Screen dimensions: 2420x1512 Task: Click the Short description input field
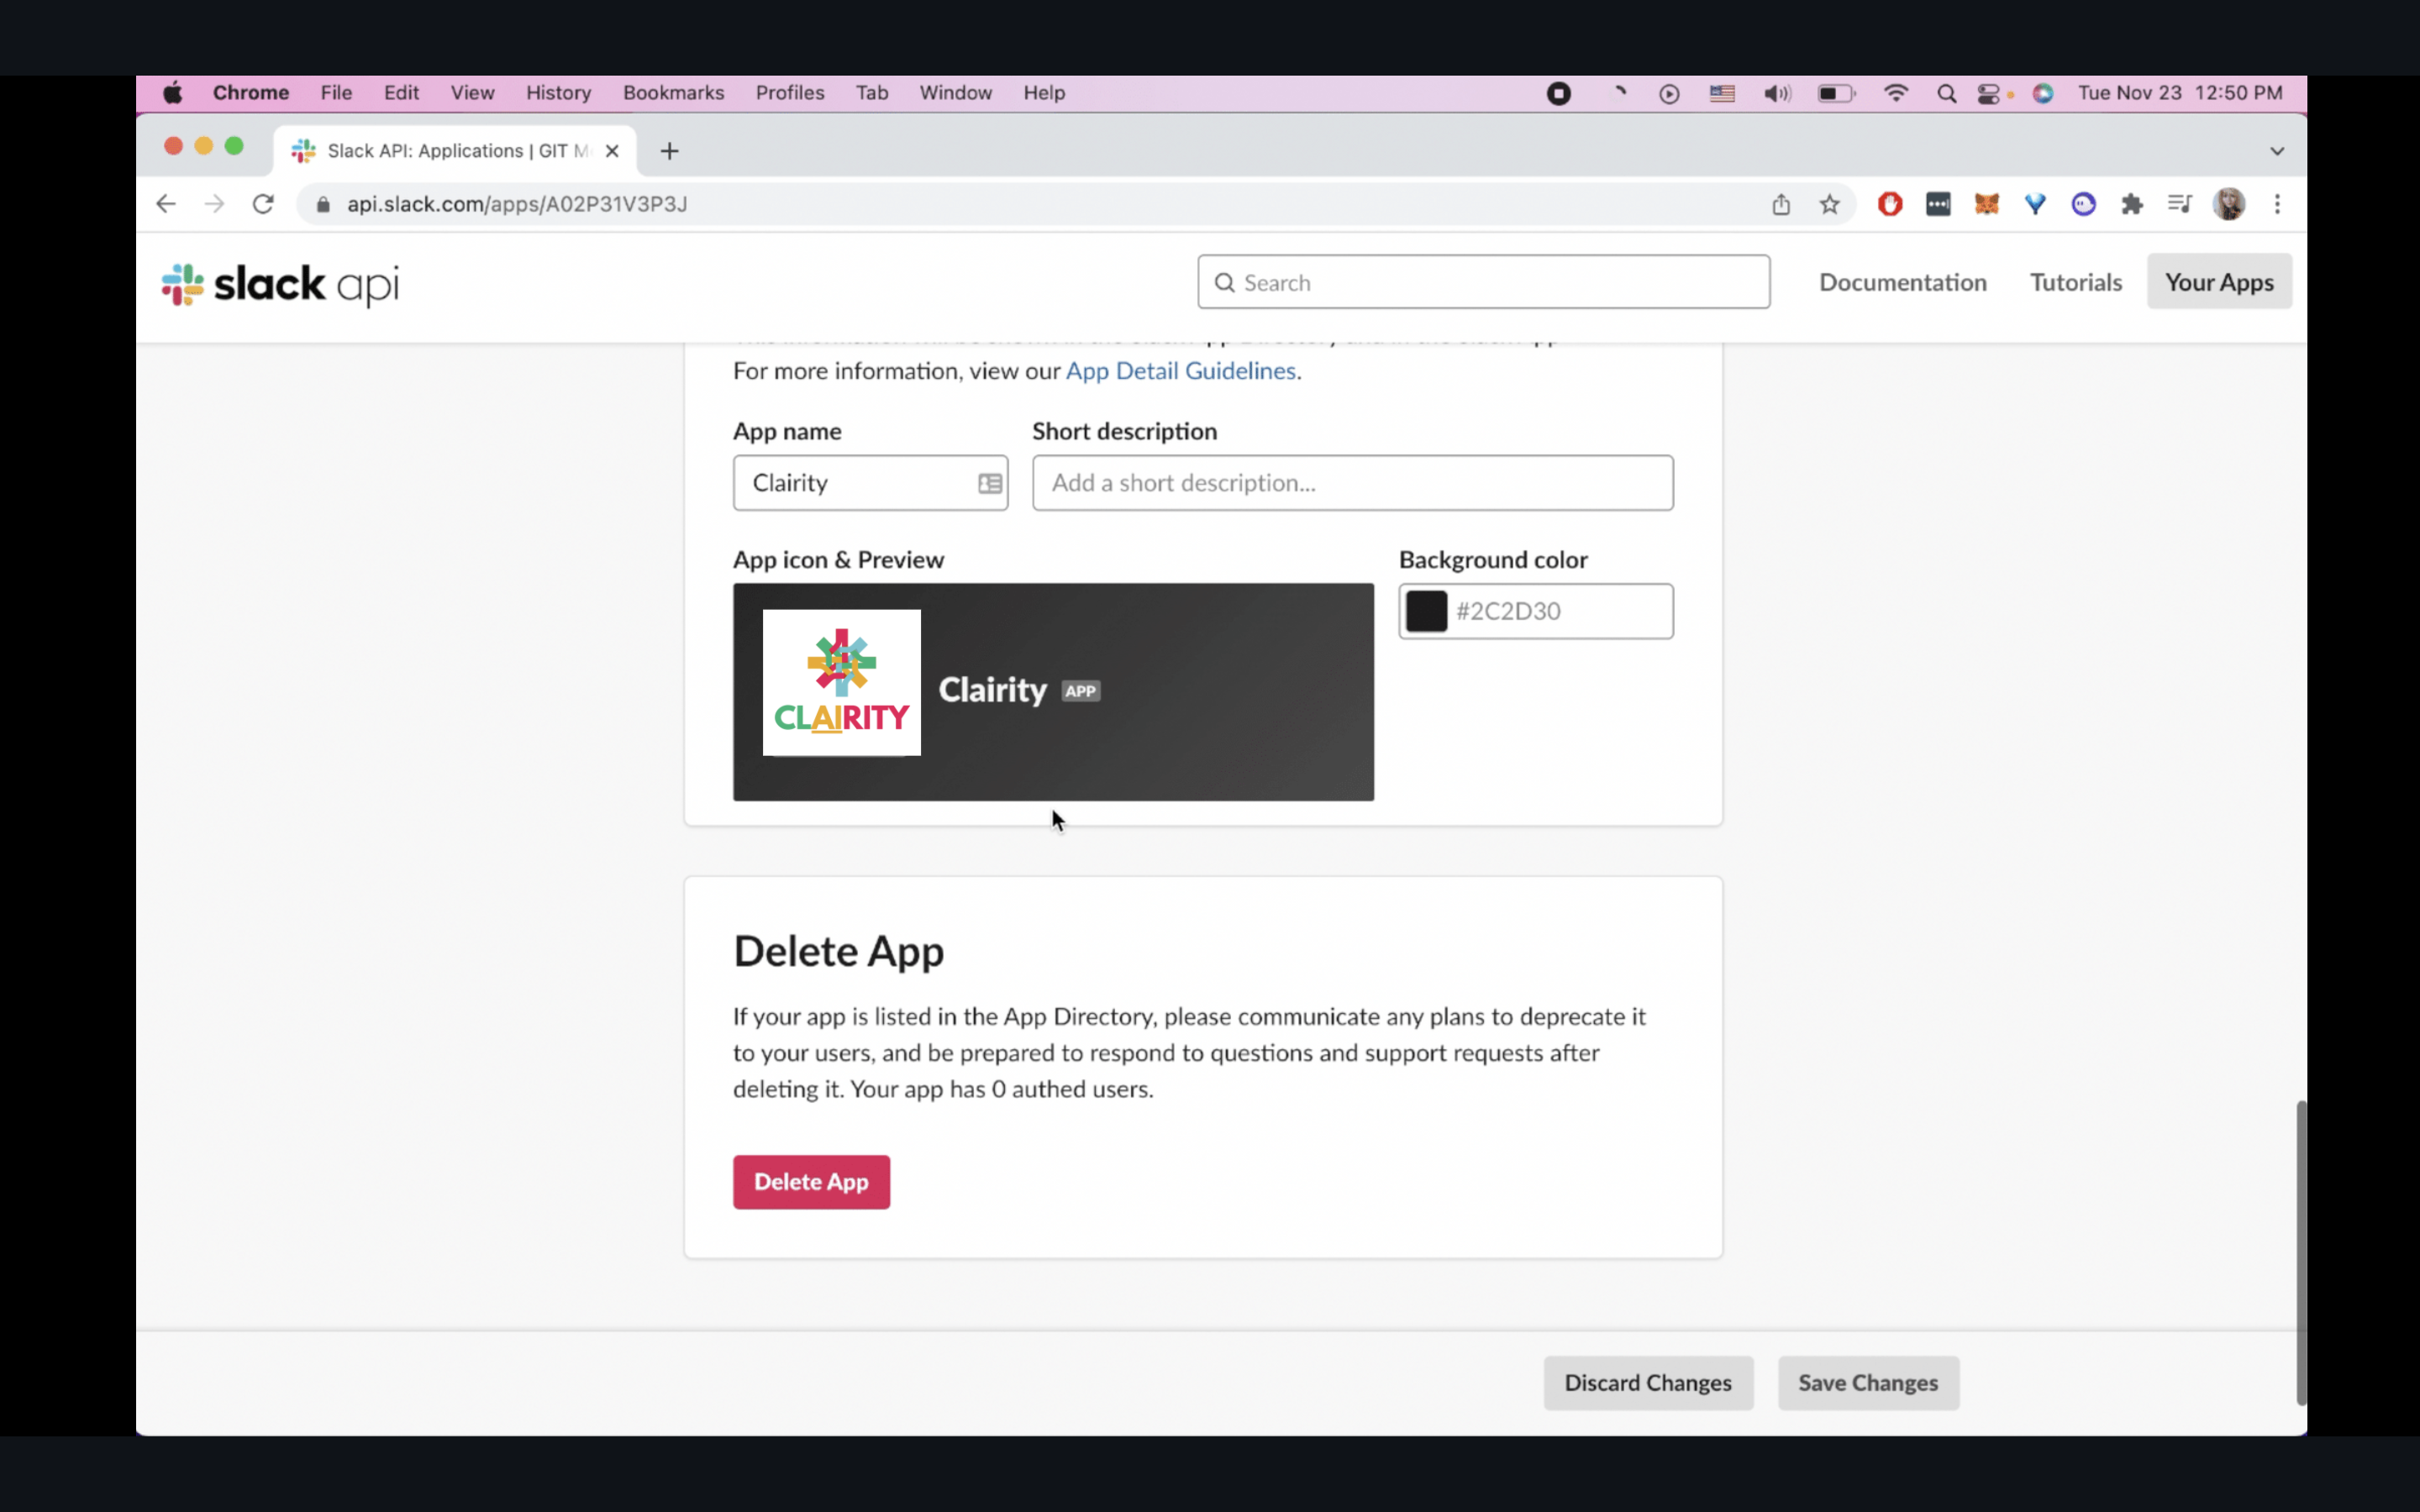coord(1352,483)
